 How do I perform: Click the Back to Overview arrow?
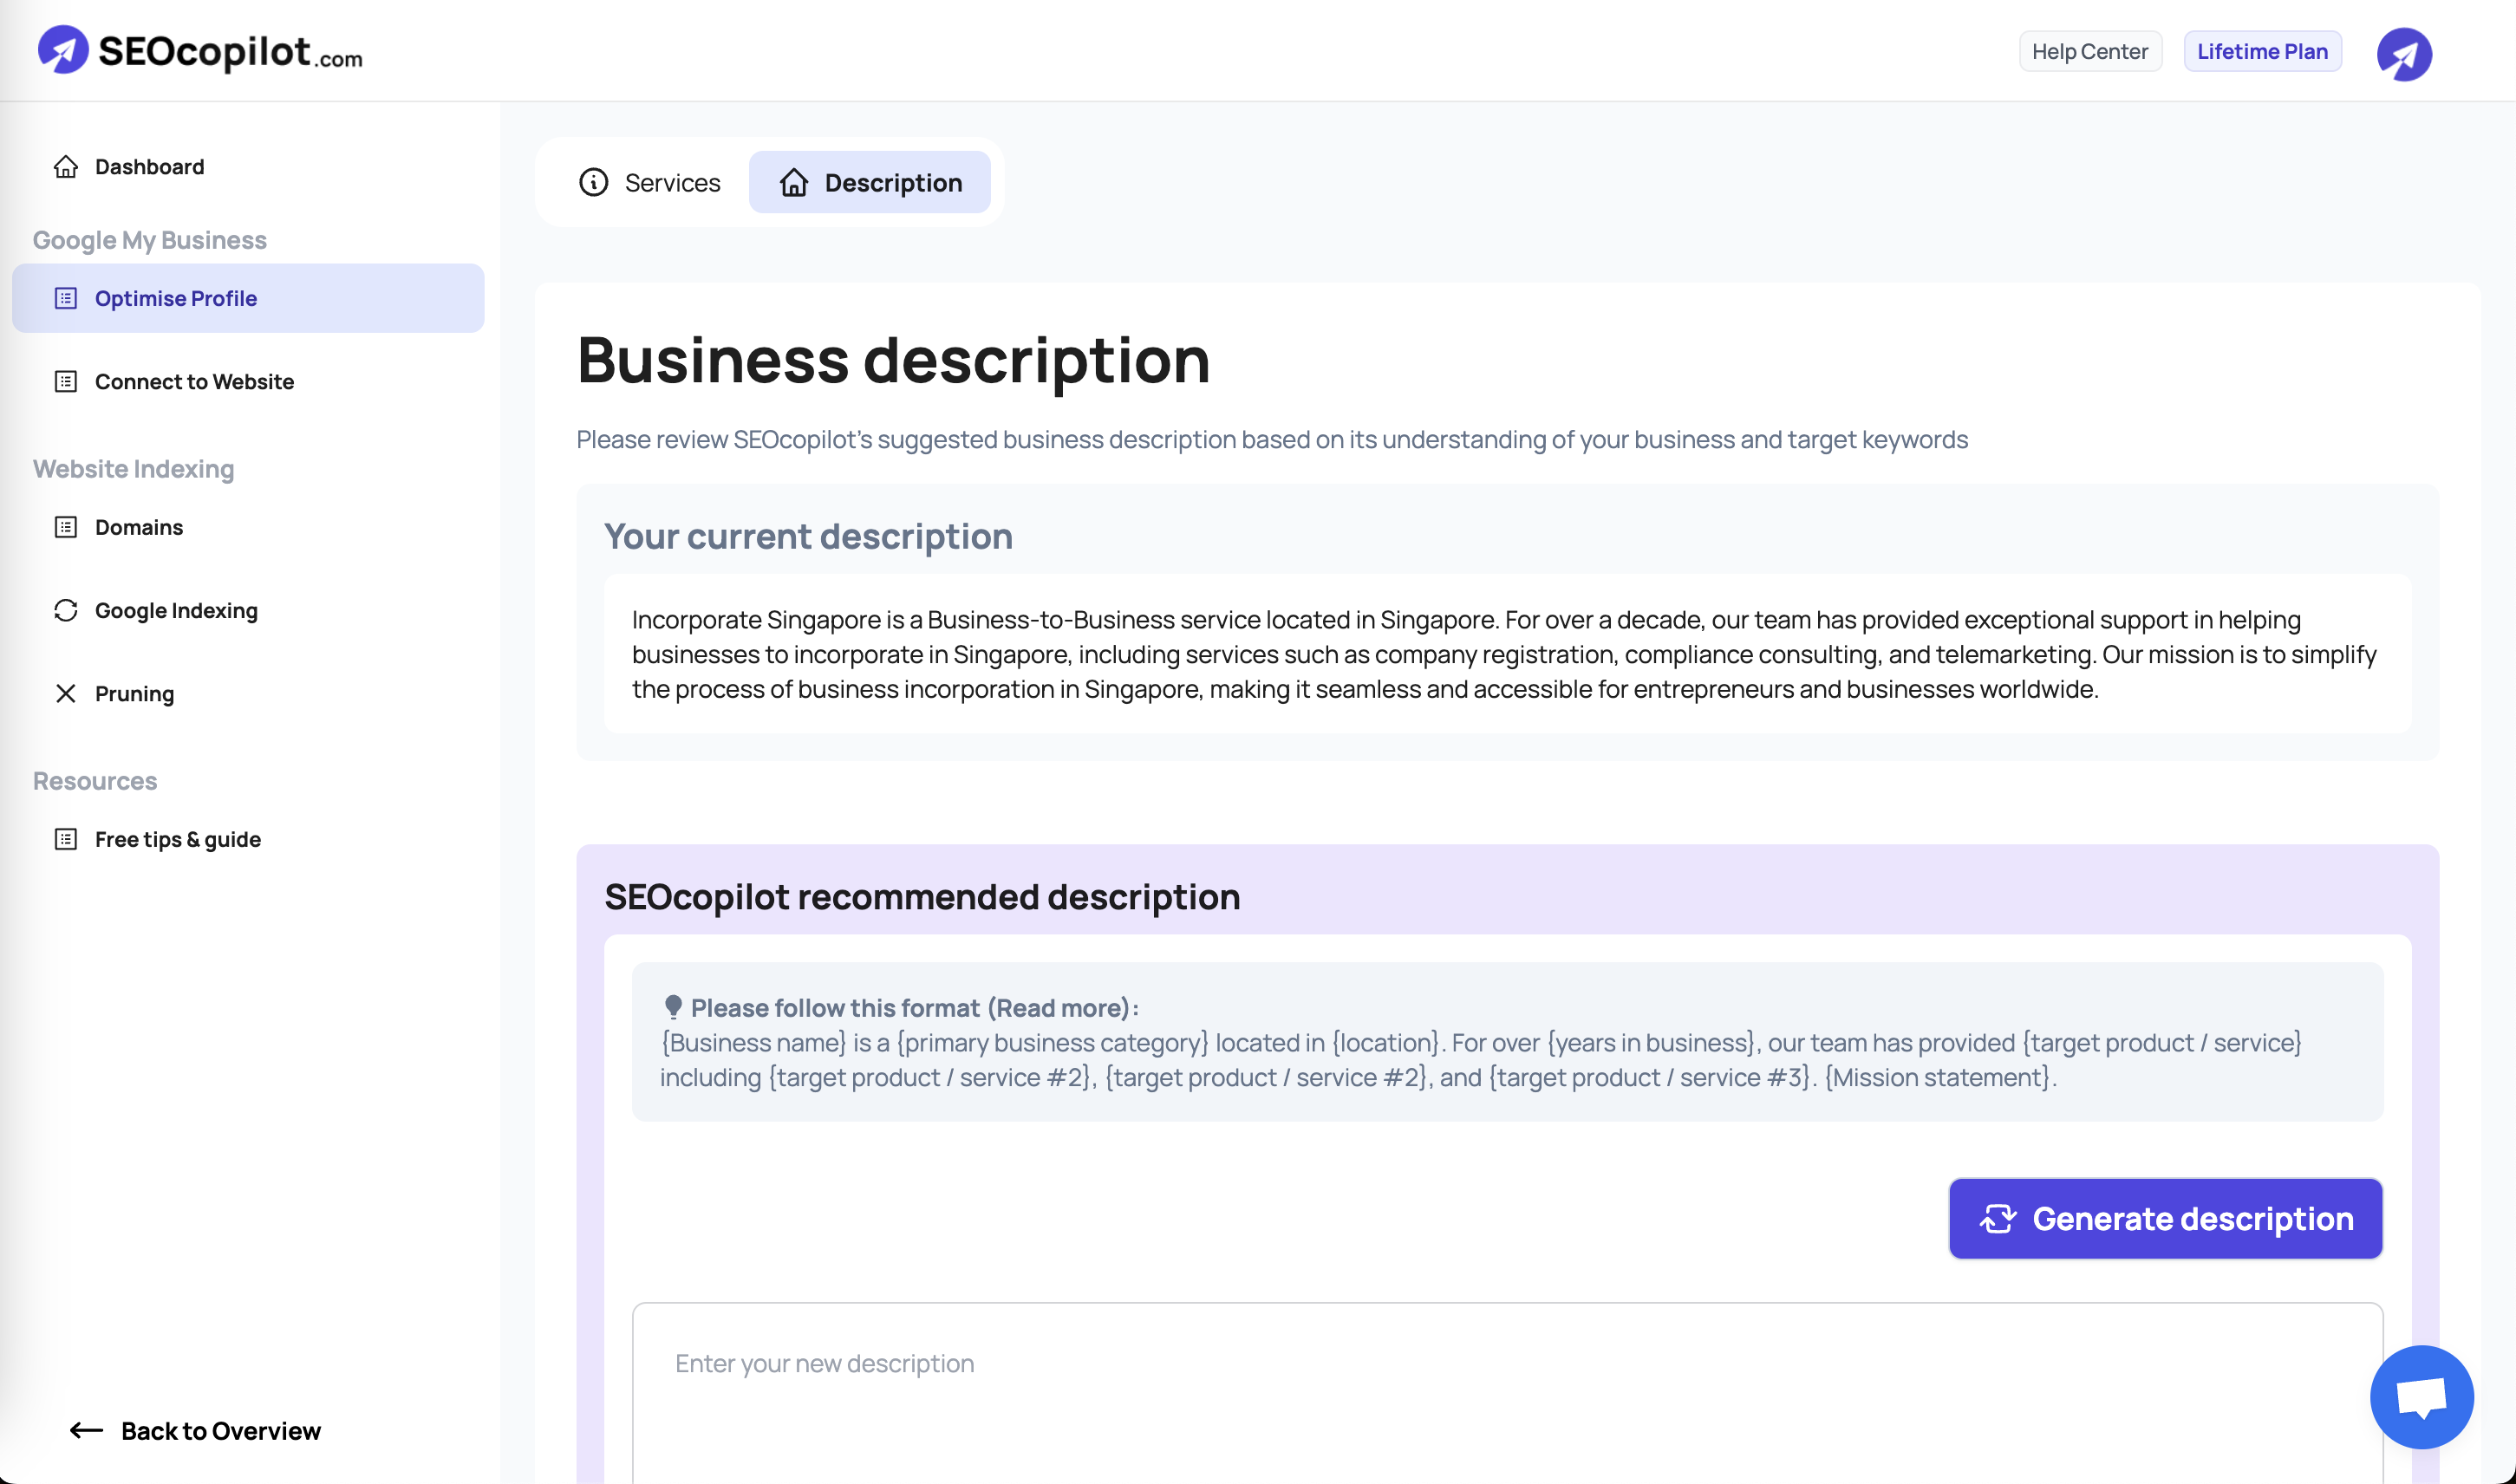click(86, 1430)
